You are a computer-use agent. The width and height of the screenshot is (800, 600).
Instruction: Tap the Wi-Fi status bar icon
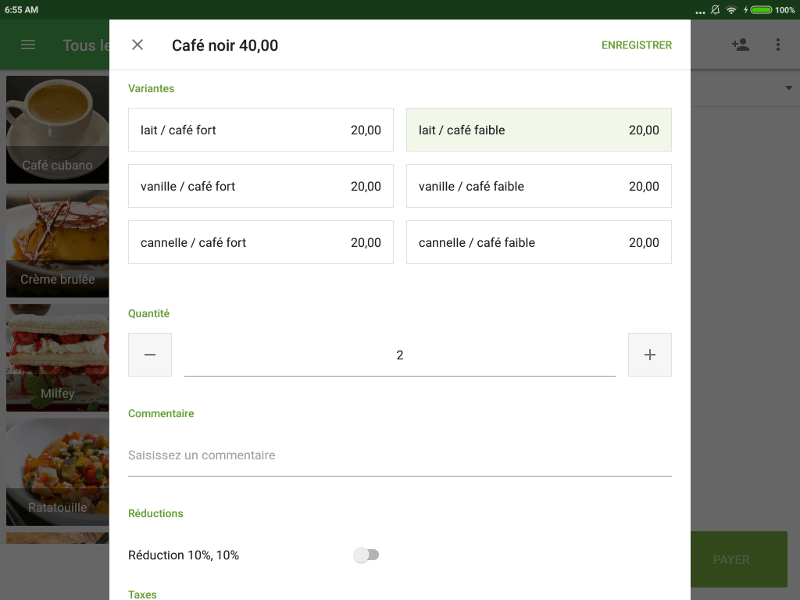click(731, 9)
